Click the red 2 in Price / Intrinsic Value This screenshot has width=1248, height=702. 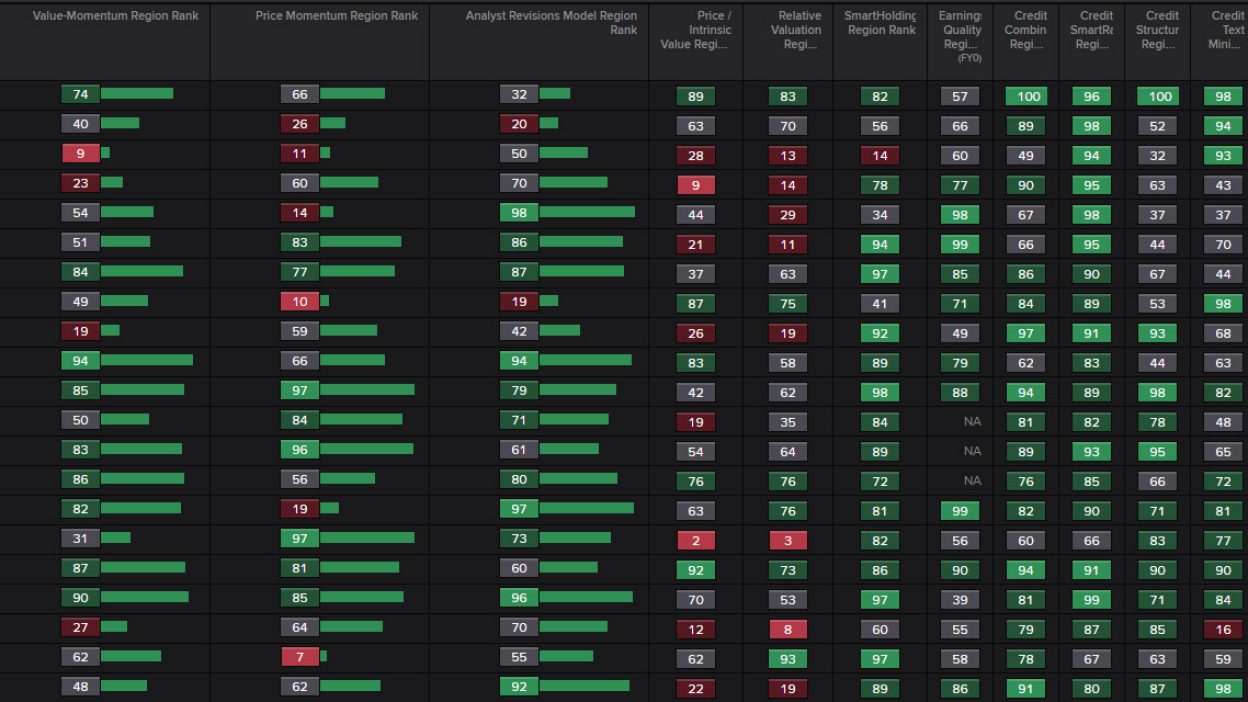pos(695,541)
